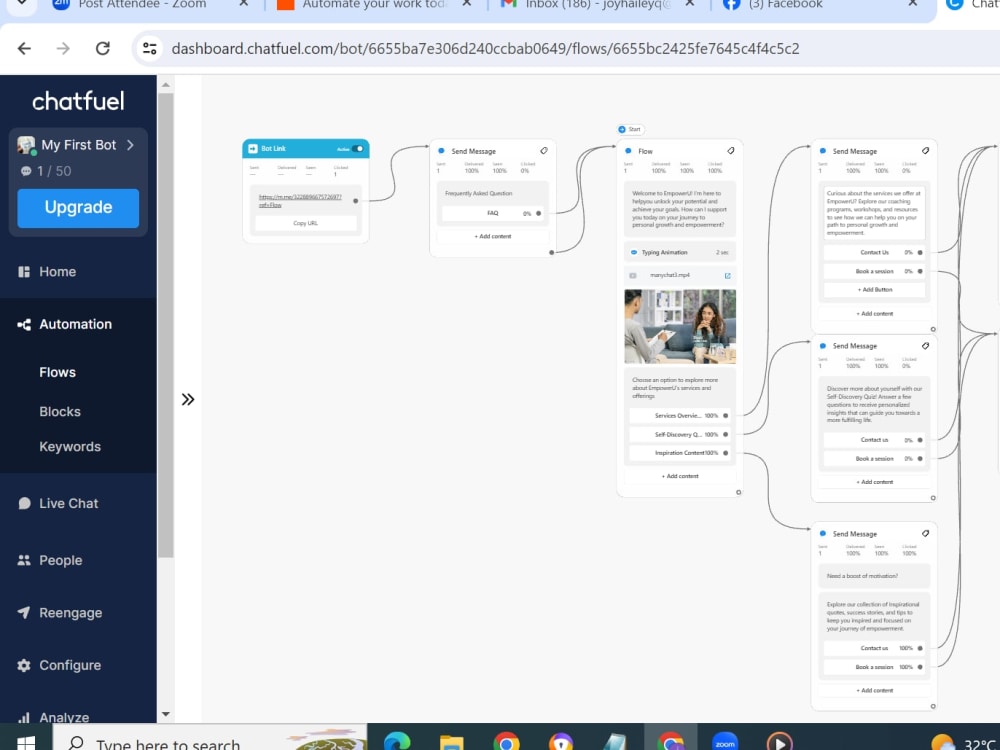Reload the Chatfuel dashboard page
The width and height of the screenshot is (1000, 750).
coord(103,48)
